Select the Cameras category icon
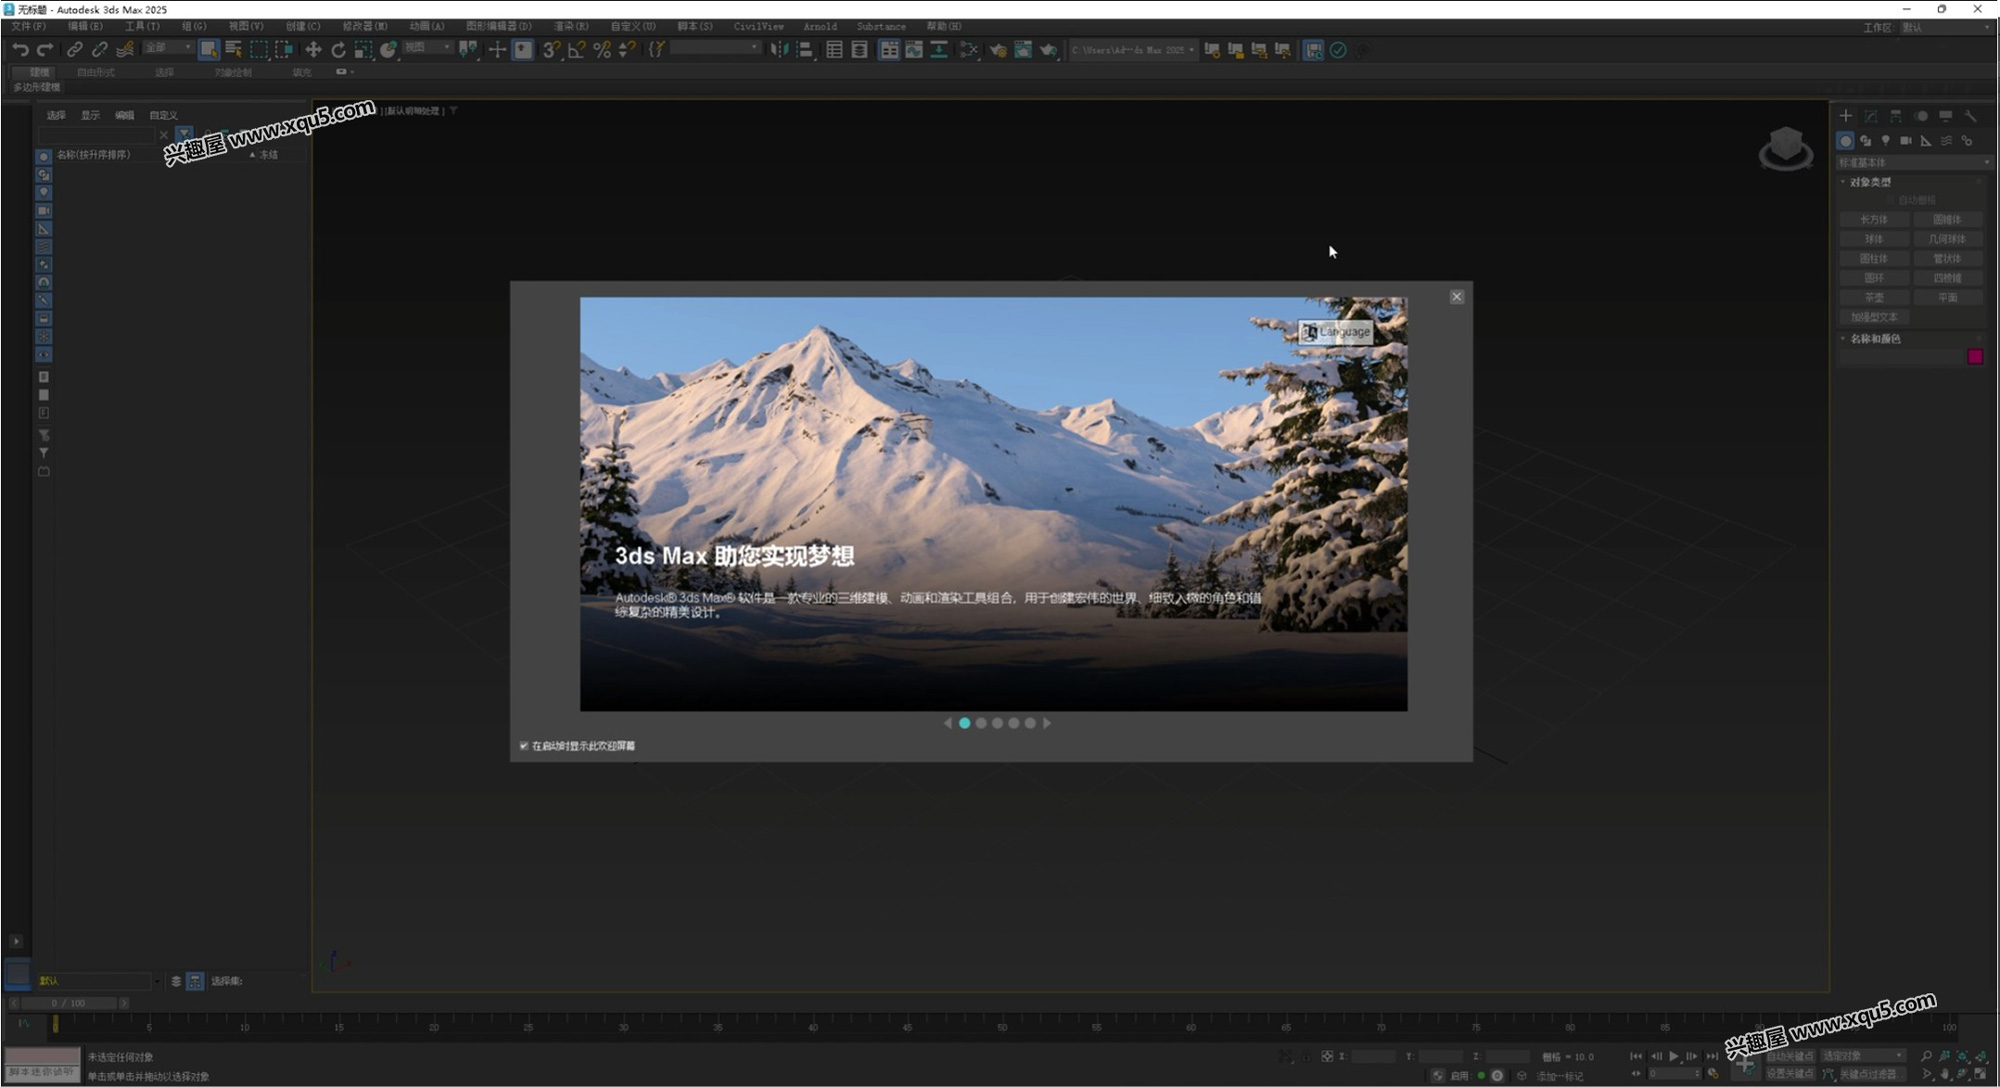2000x1087 pixels. click(1906, 141)
